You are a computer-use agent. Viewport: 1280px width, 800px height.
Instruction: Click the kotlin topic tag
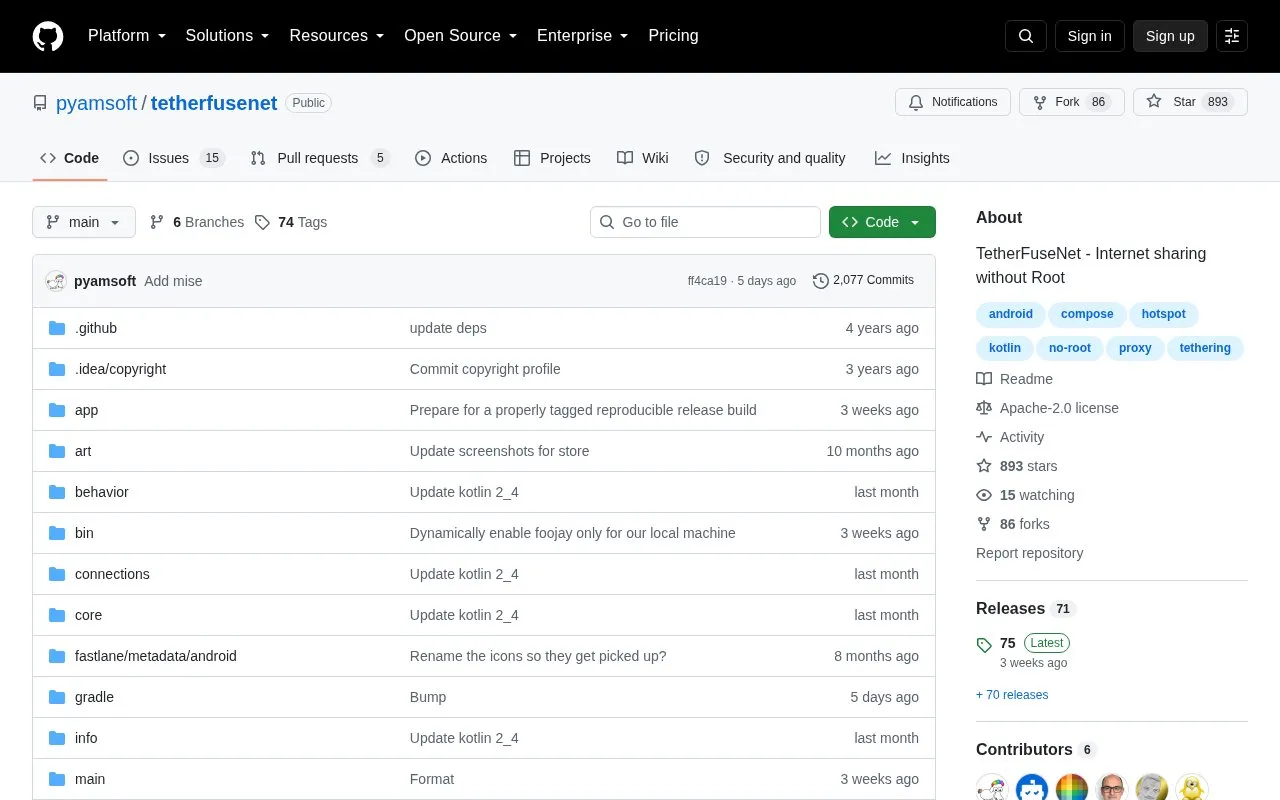pos(1005,348)
